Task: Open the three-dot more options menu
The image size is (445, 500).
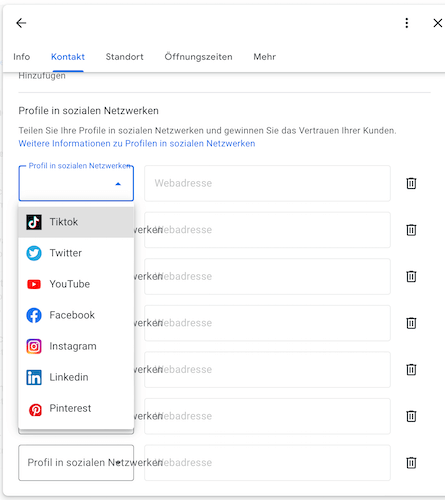Action: click(x=406, y=23)
